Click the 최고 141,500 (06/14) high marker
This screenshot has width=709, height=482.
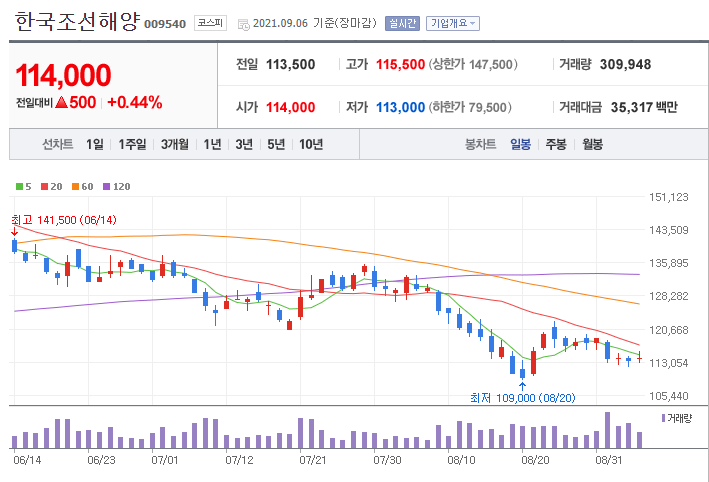pyautogui.click(x=64, y=220)
